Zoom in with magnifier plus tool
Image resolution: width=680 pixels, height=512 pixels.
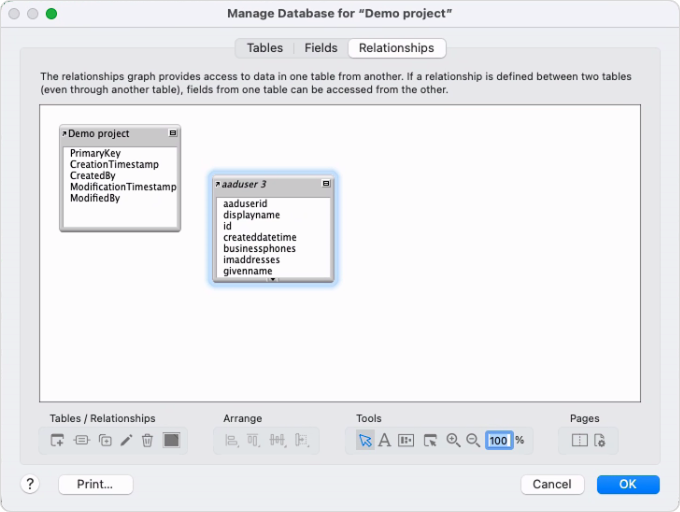click(x=453, y=440)
